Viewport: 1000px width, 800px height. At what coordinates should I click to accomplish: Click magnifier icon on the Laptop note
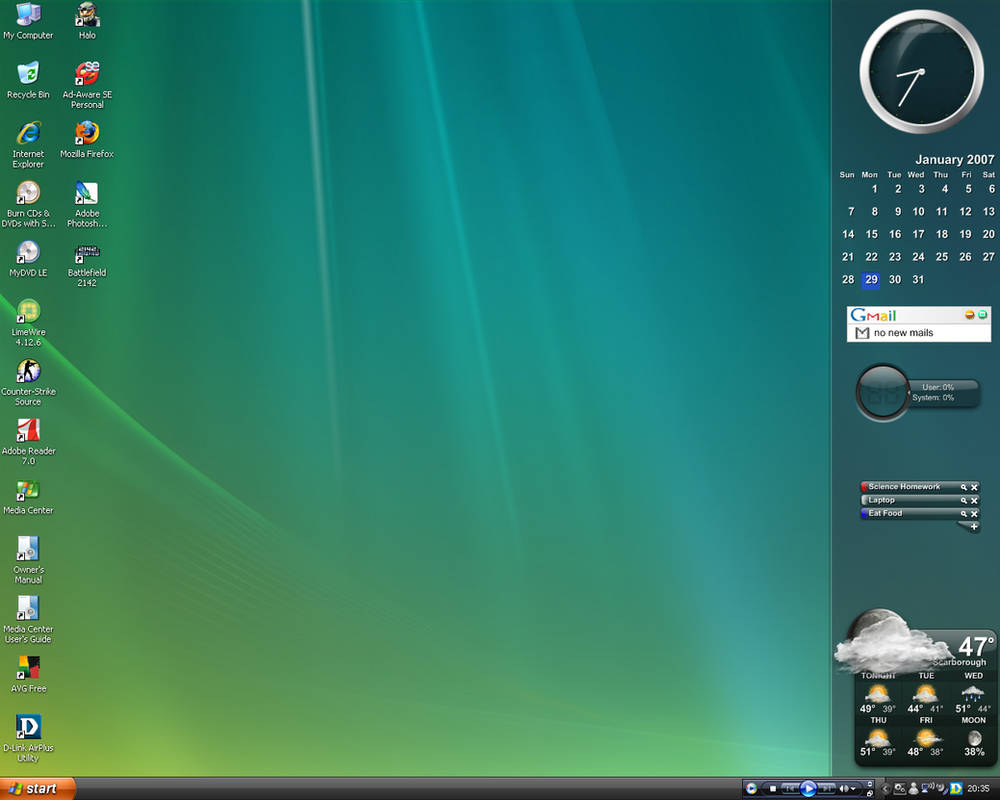pyautogui.click(x=964, y=501)
